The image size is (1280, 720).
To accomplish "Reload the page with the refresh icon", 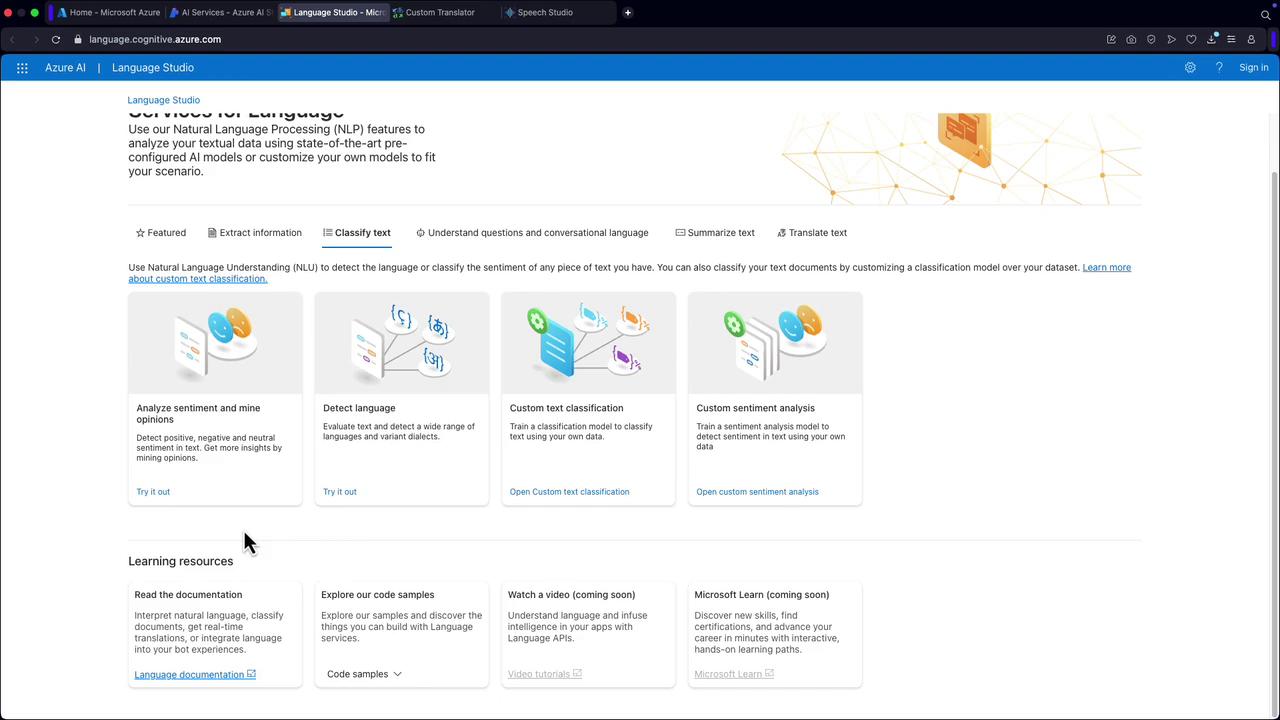I will coord(56,40).
